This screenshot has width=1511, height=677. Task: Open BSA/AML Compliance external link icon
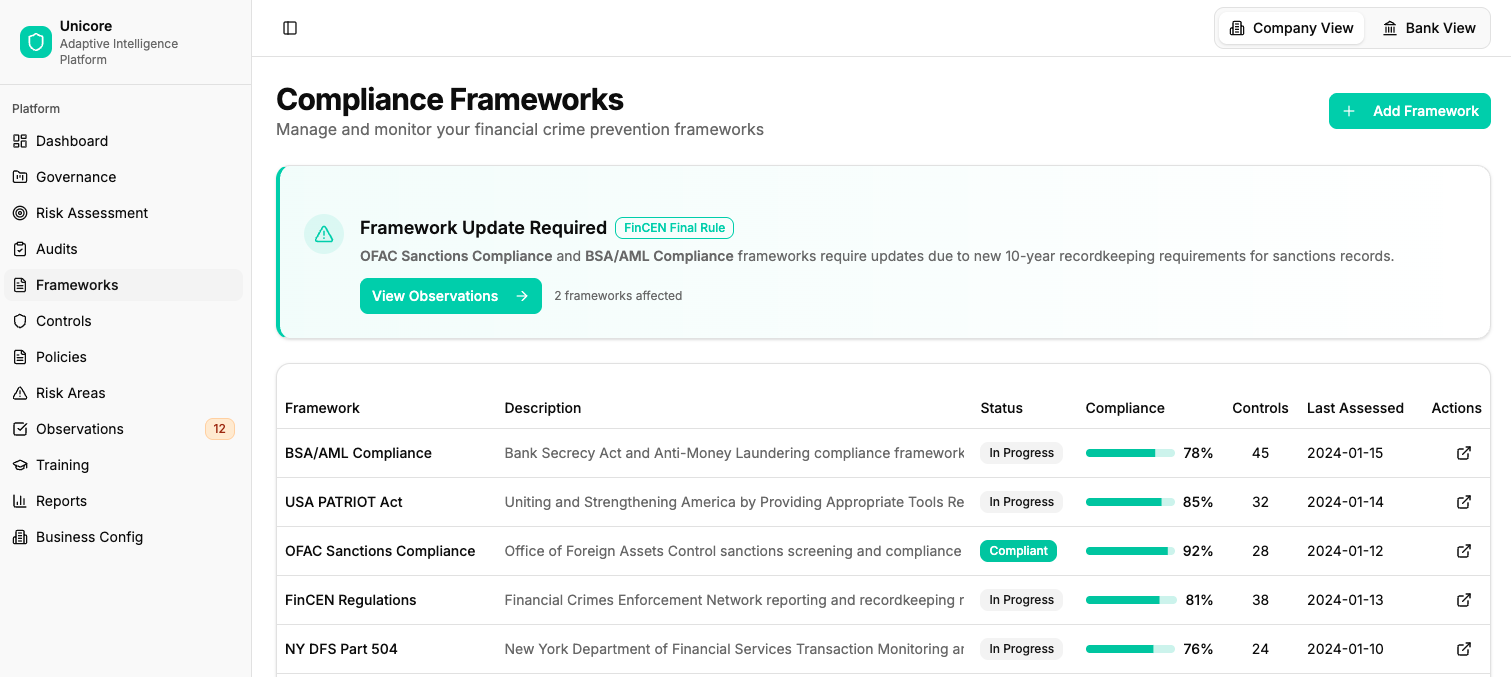coord(1463,453)
